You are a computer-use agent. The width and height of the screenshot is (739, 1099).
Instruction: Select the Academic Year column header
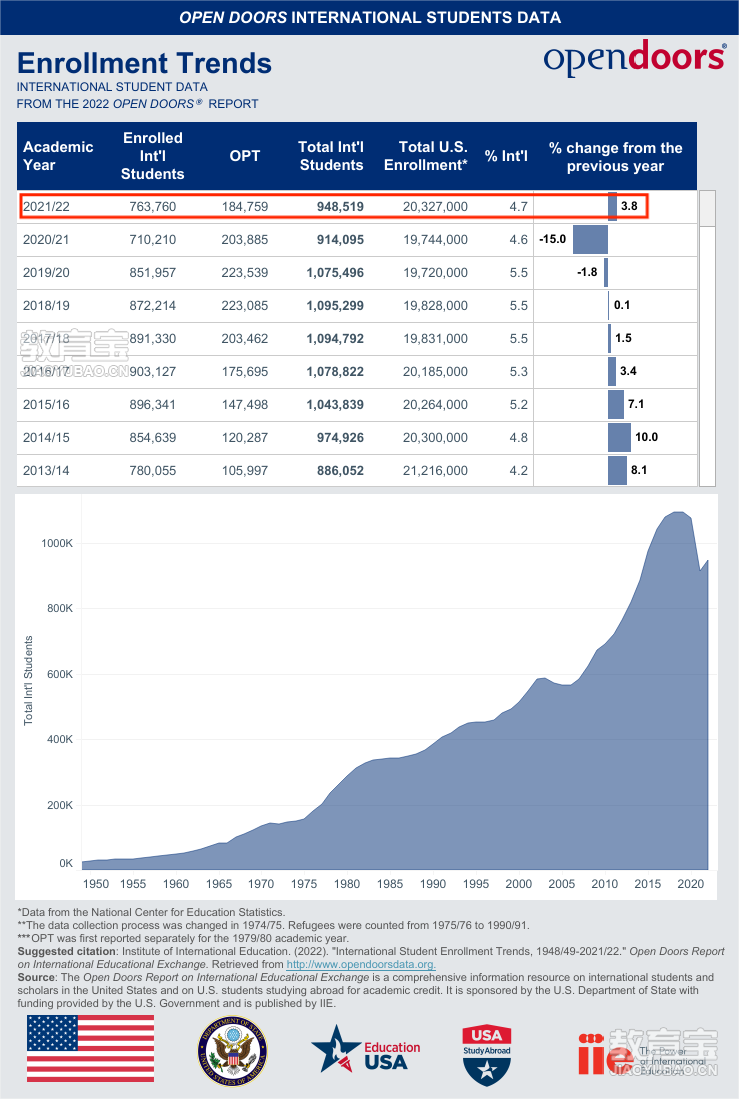[x=58, y=156]
